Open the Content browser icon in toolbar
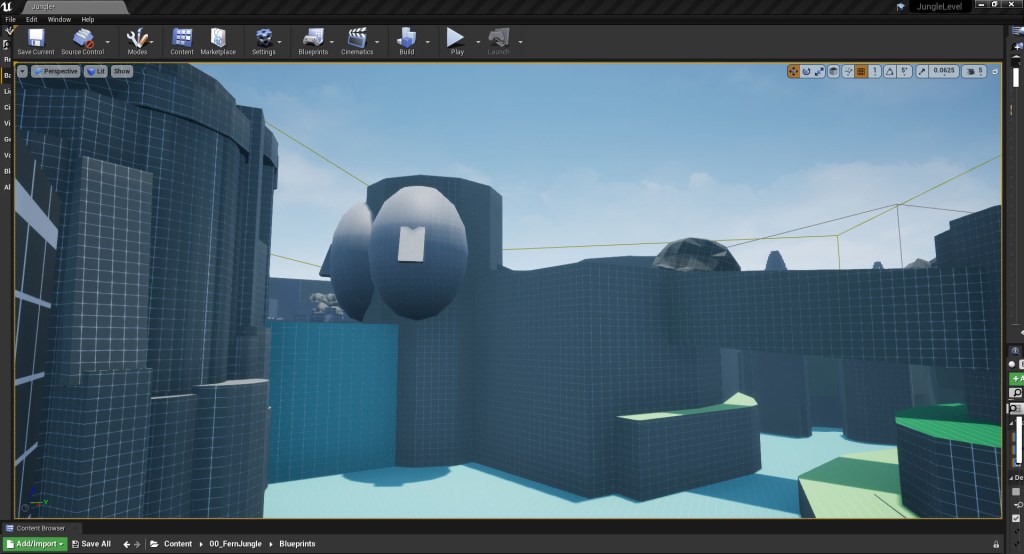Viewport: 1024px width, 554px height. click(182, 39)
